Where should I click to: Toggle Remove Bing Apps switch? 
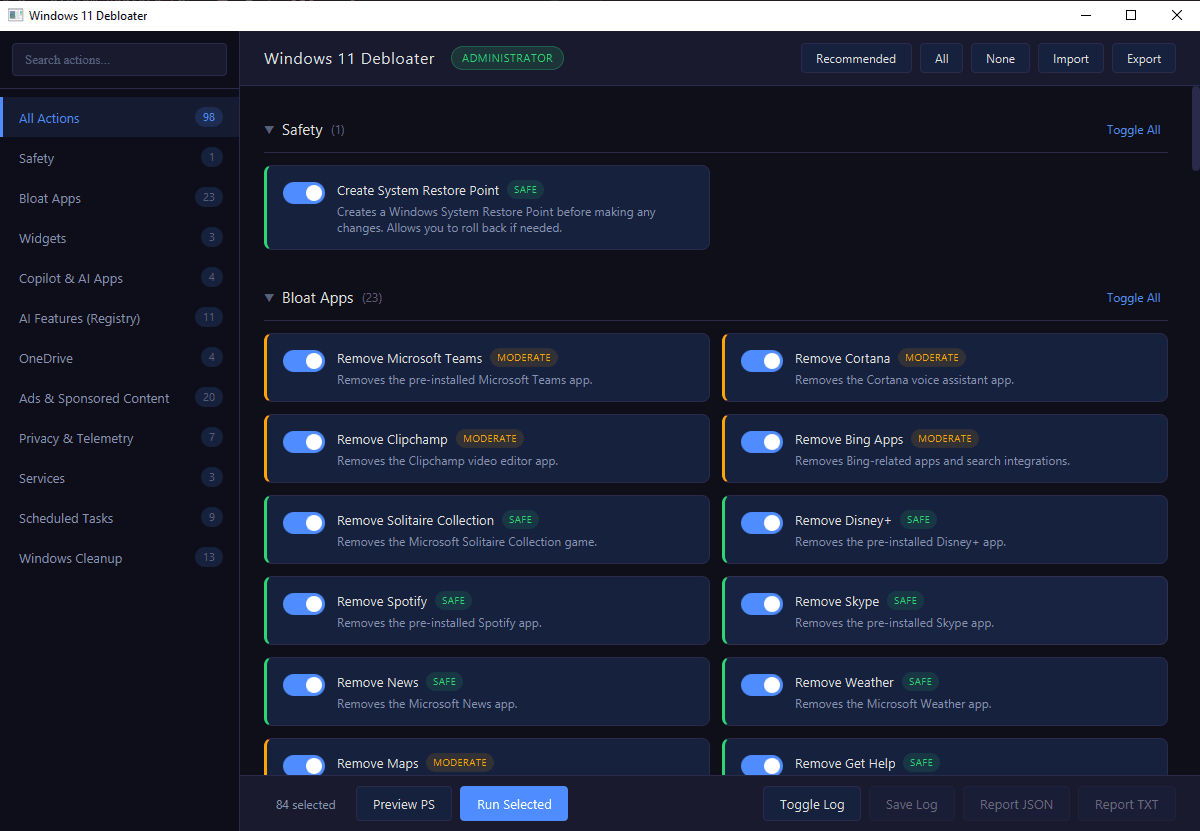point(762,442)
